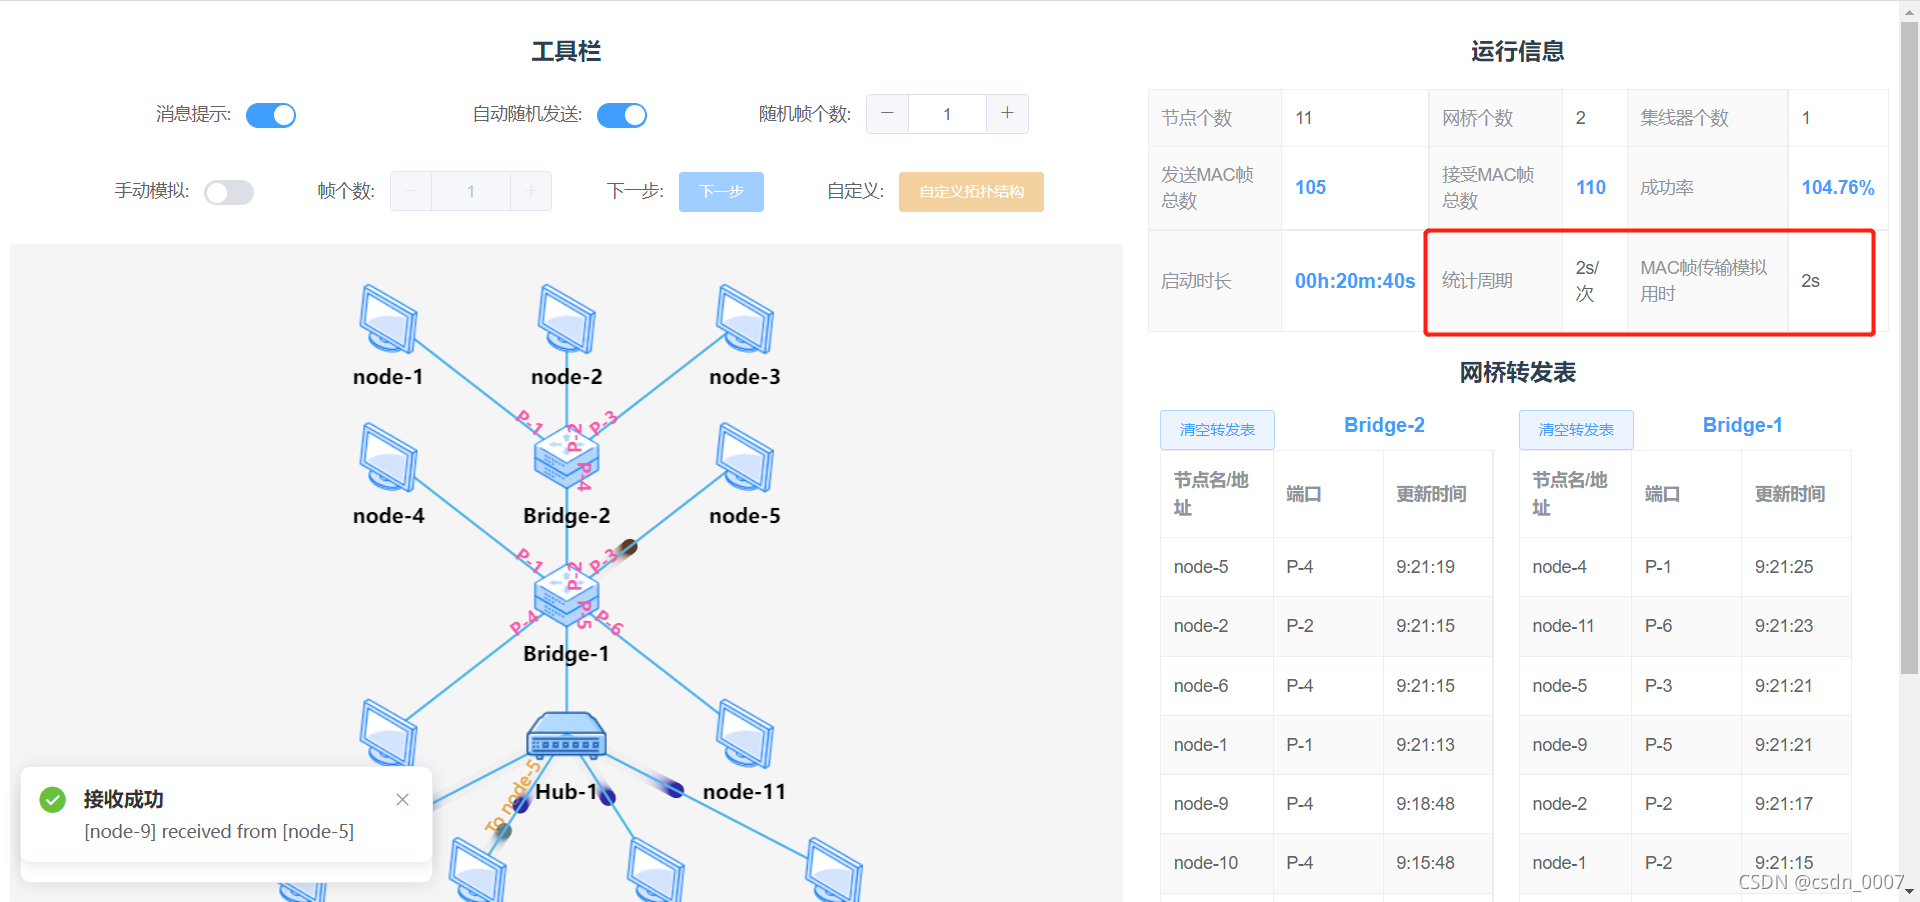Image resolution: width=1920 pixels, height=902 pixels.
Task: Click the Bridge-2 更新时间 column header
Action: click(1437, 494)
